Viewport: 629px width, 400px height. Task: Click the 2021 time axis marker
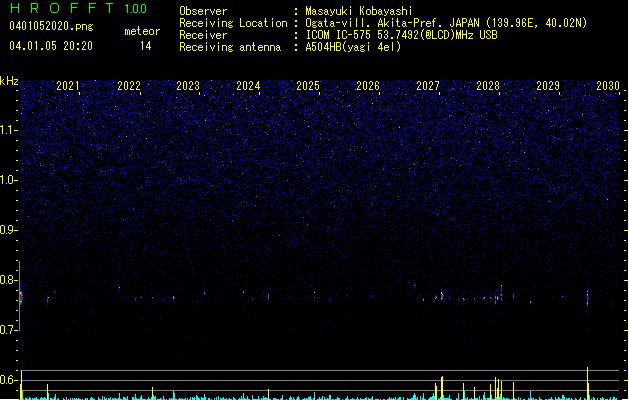coord(68,85)
